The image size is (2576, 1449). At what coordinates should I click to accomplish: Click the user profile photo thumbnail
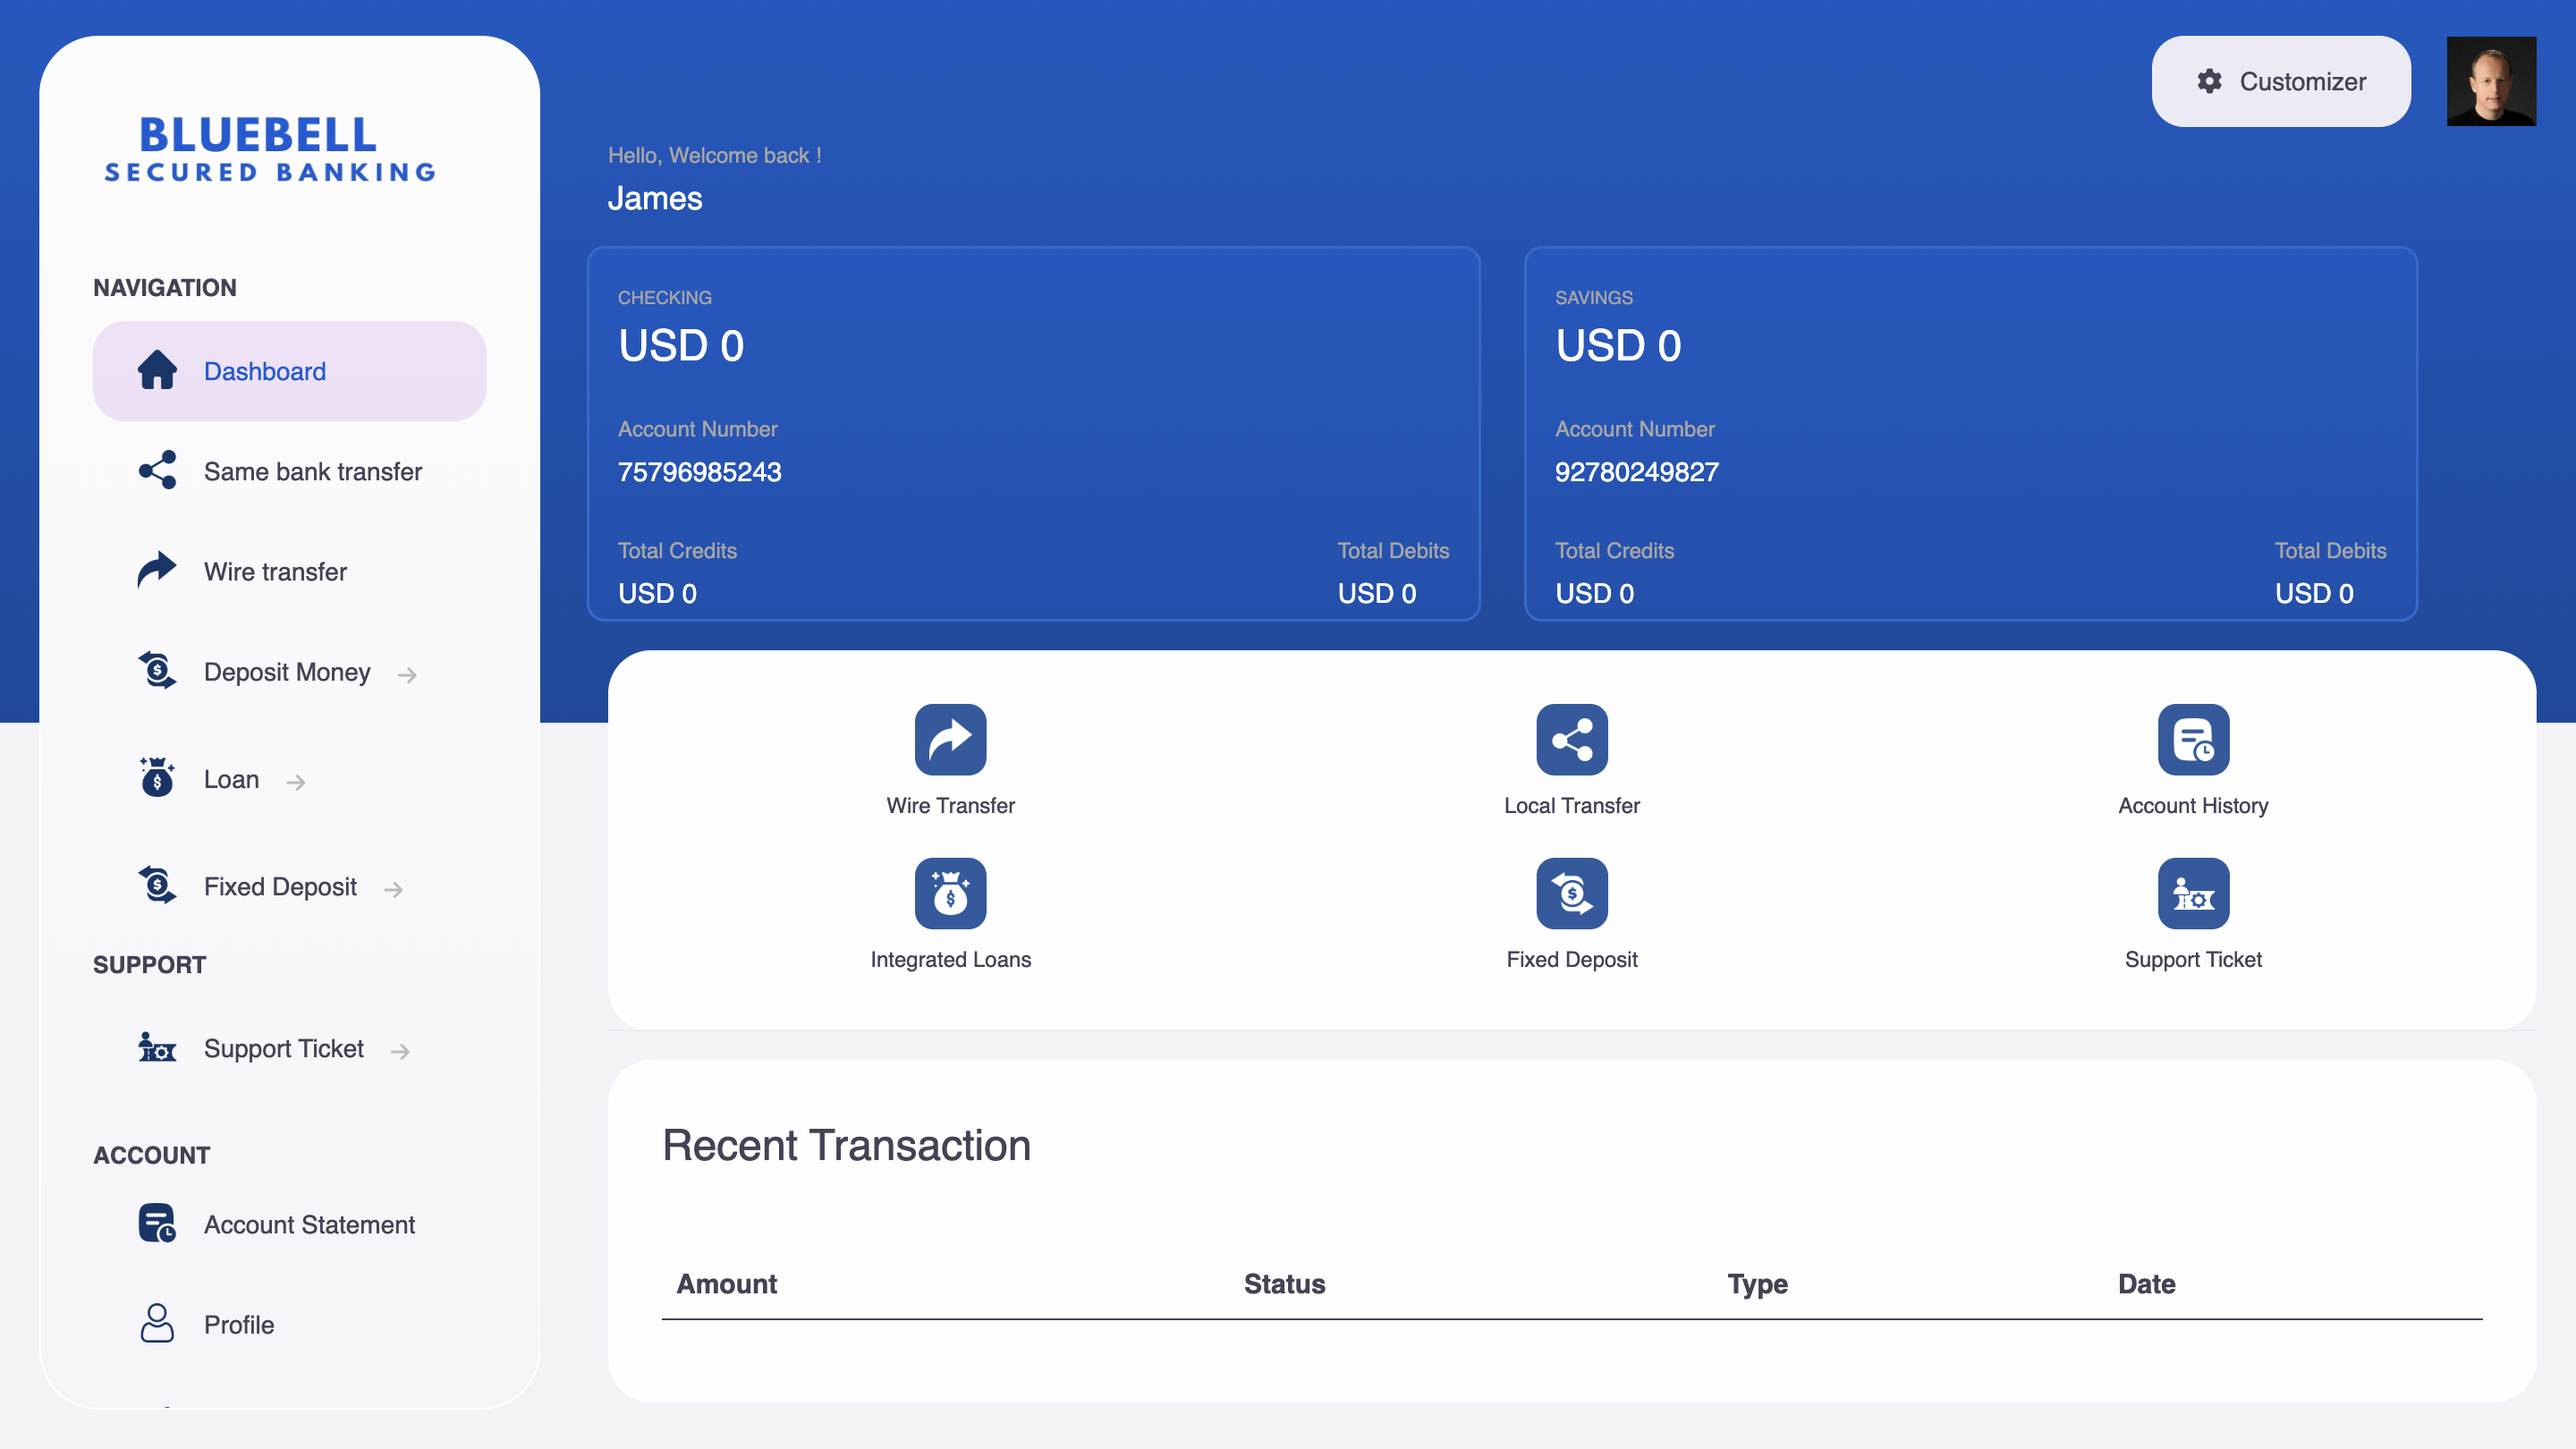tap(2490, 81)
